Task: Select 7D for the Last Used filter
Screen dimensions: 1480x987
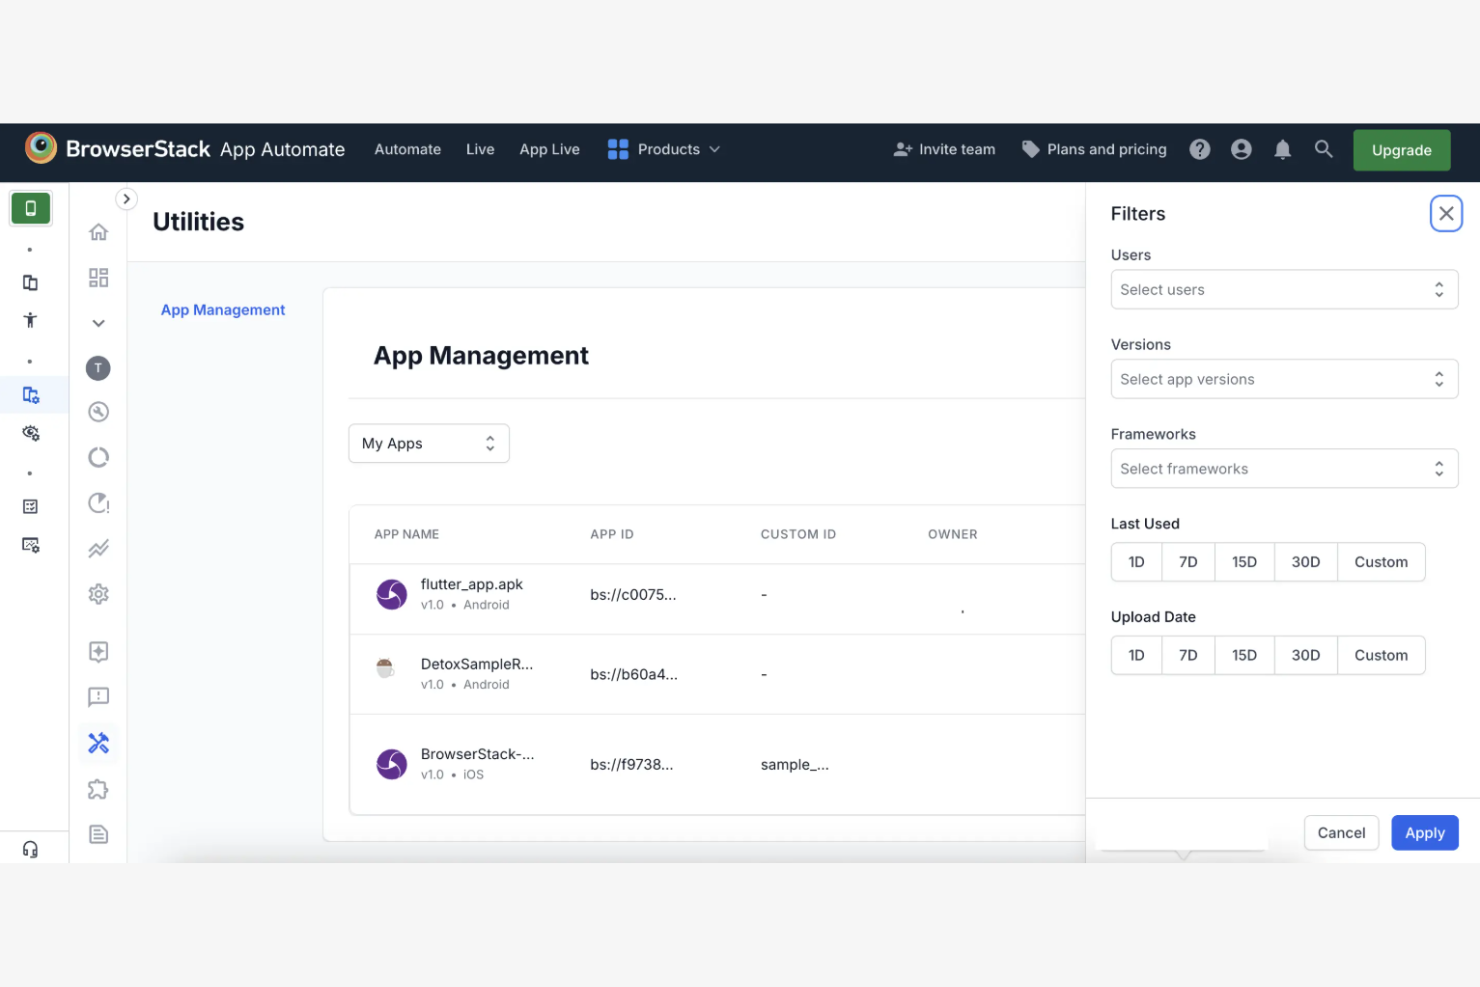Action: pyautogui.click(x=1188, y=562)
